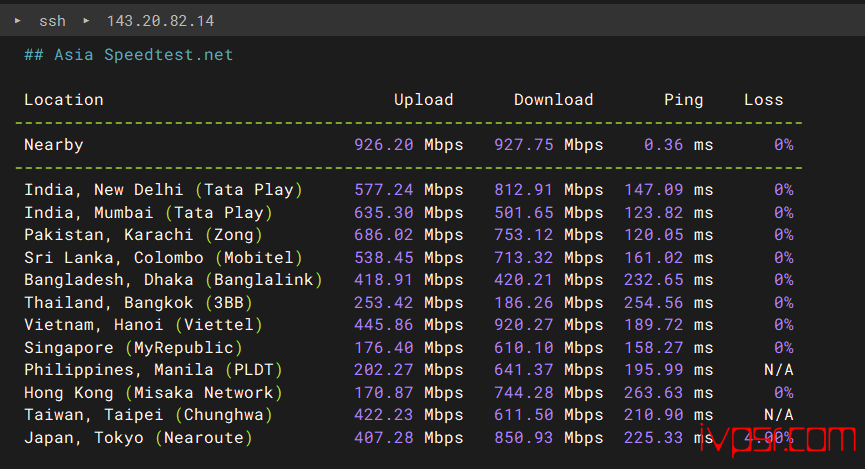The image size is (865, 469).
Task: Click 'Japan, Tokyo (Nearoute)' row
Action: pos(138,438)
